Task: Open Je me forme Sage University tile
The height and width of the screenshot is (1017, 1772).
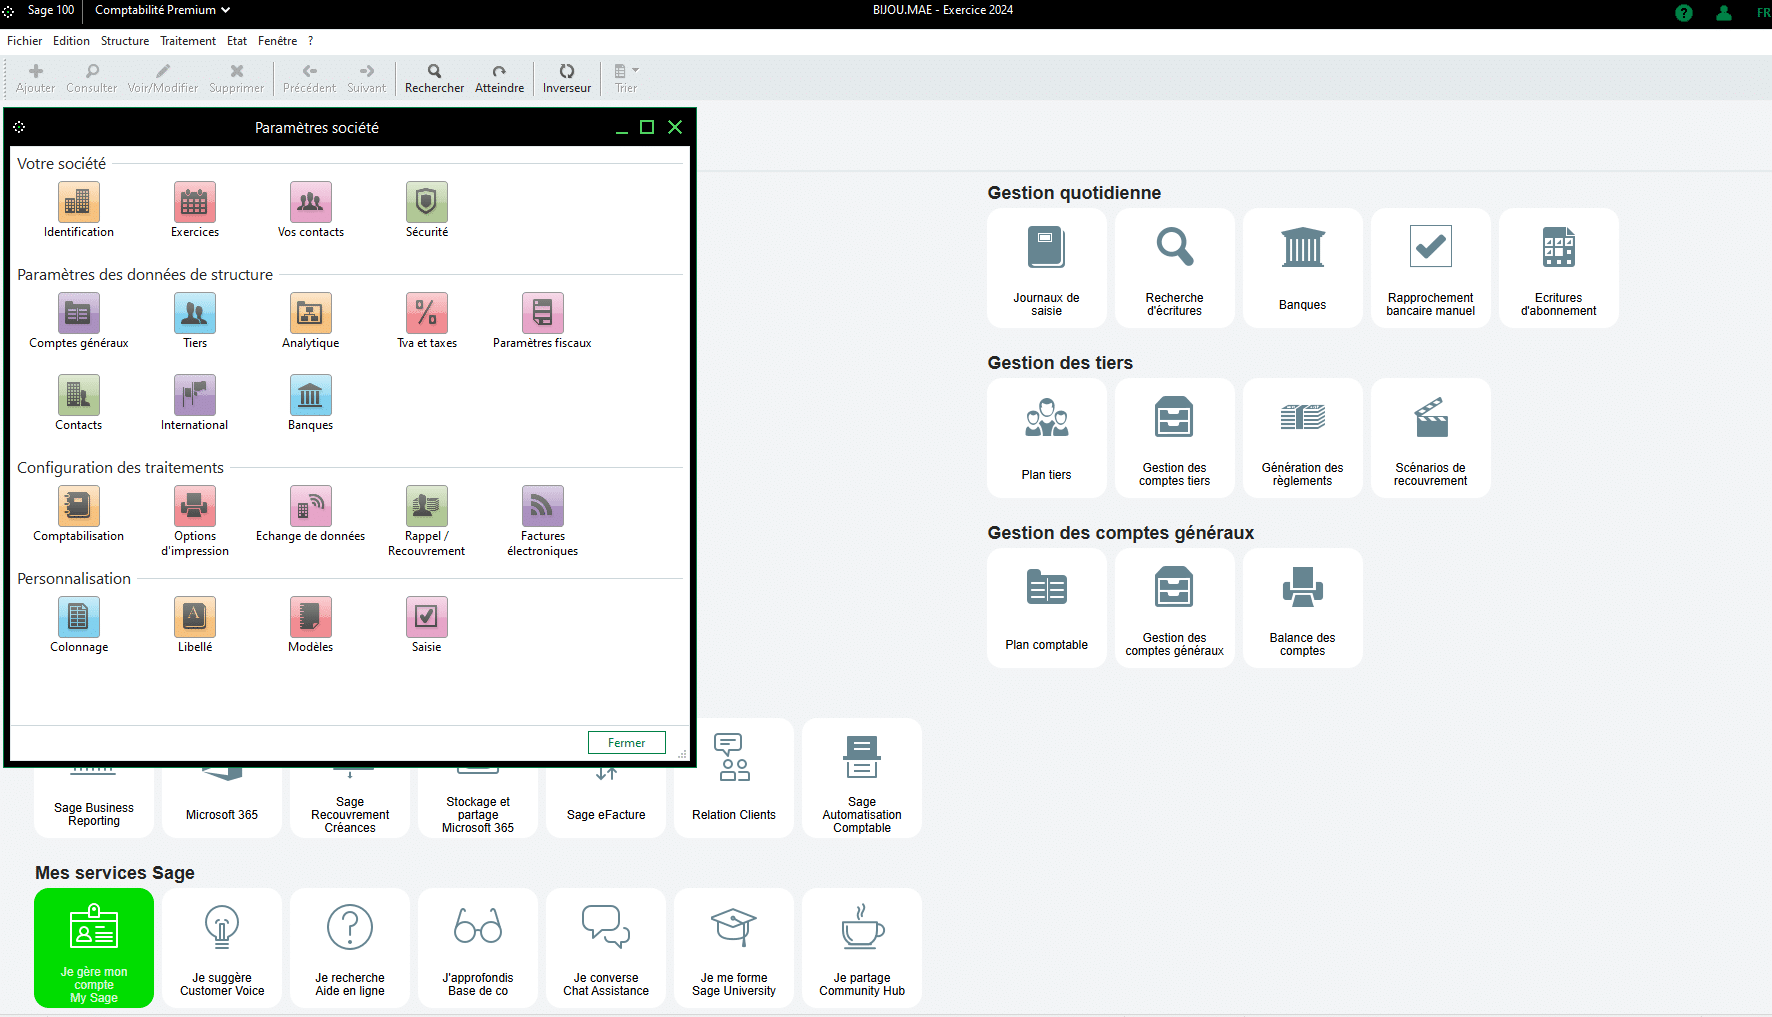Action: (x=734, y=948)
